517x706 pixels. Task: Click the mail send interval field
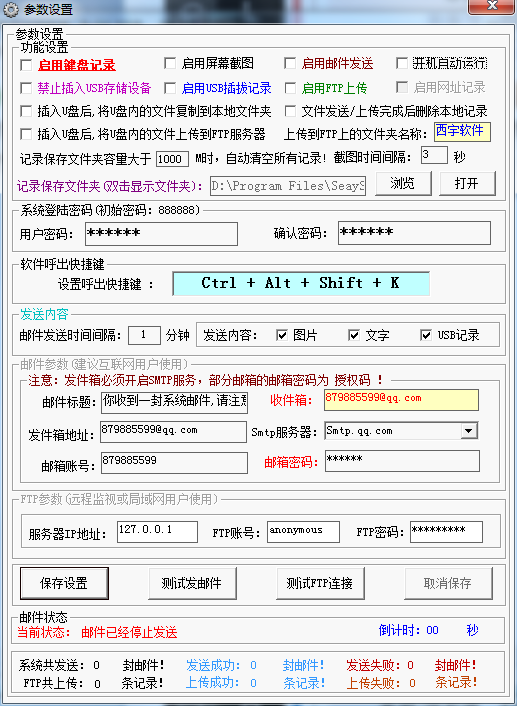click(x=144, y=335)
